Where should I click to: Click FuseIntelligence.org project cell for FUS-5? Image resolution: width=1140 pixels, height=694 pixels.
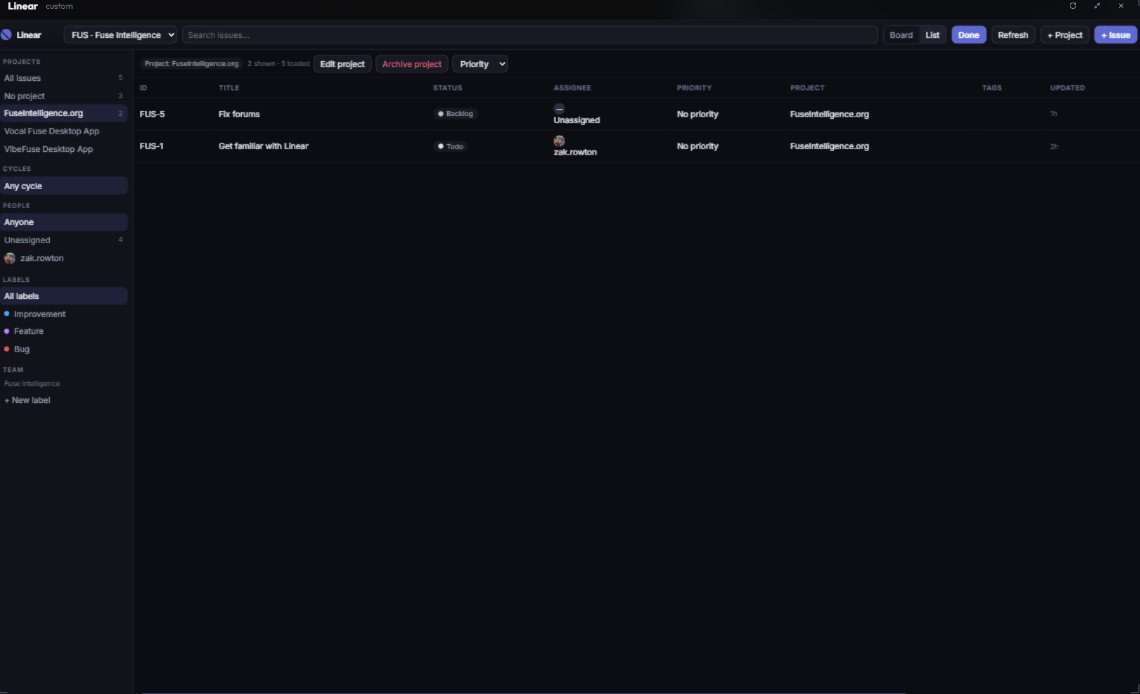click(x=830, y=114)
